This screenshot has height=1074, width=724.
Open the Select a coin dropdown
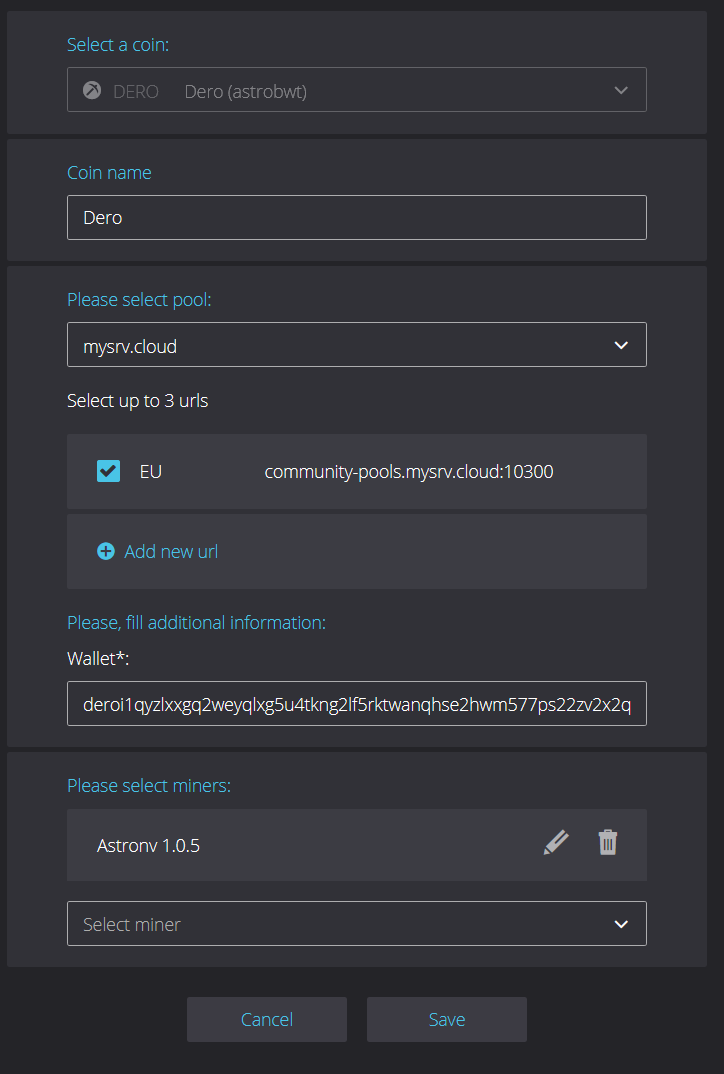coord(356,90)
